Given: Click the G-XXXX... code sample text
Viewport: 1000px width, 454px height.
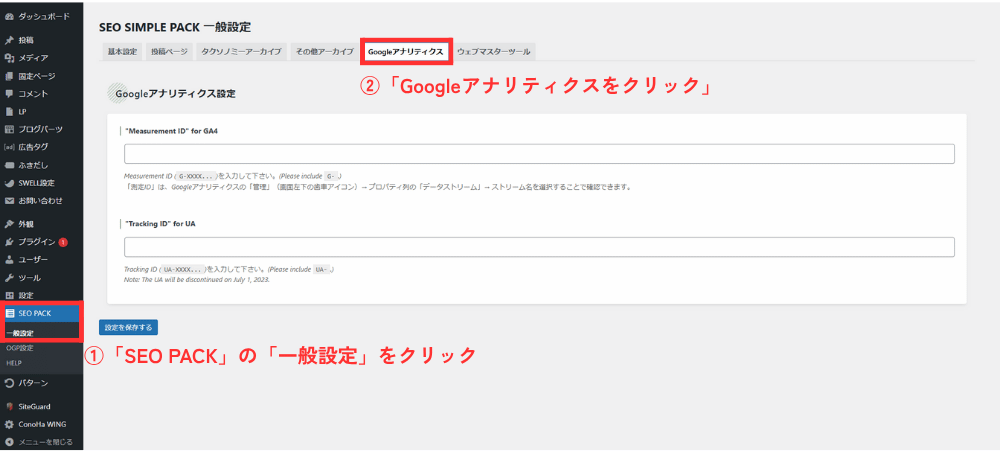Looking at the screenshot, I should click(197, 176).
